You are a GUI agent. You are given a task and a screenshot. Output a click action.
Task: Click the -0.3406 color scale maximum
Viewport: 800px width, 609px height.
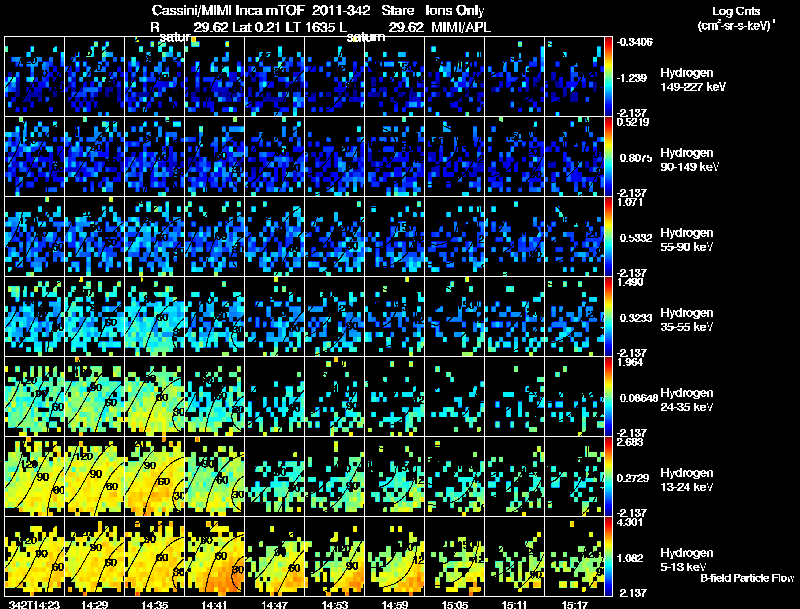[x=634, y=42]
